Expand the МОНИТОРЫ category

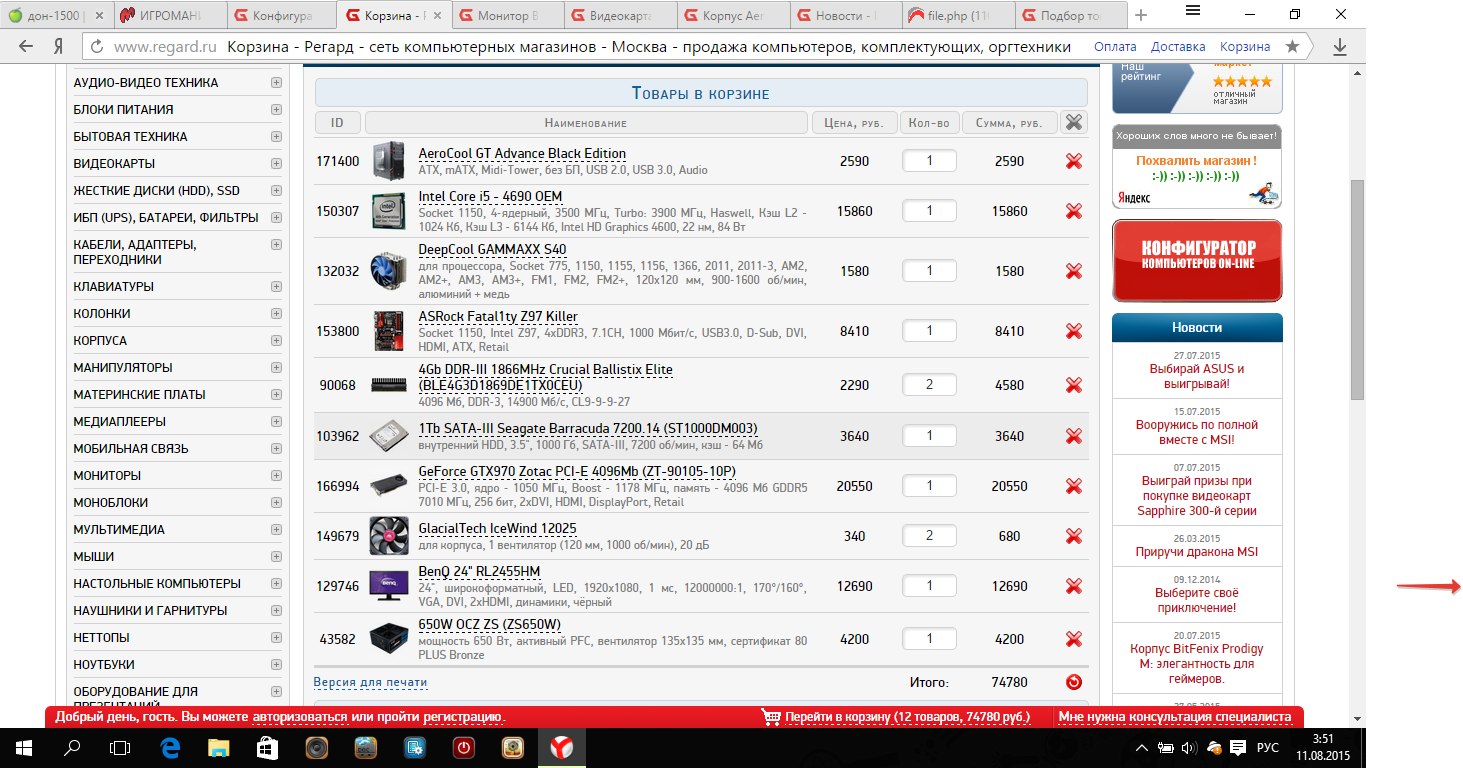click(x=276, y=476)
